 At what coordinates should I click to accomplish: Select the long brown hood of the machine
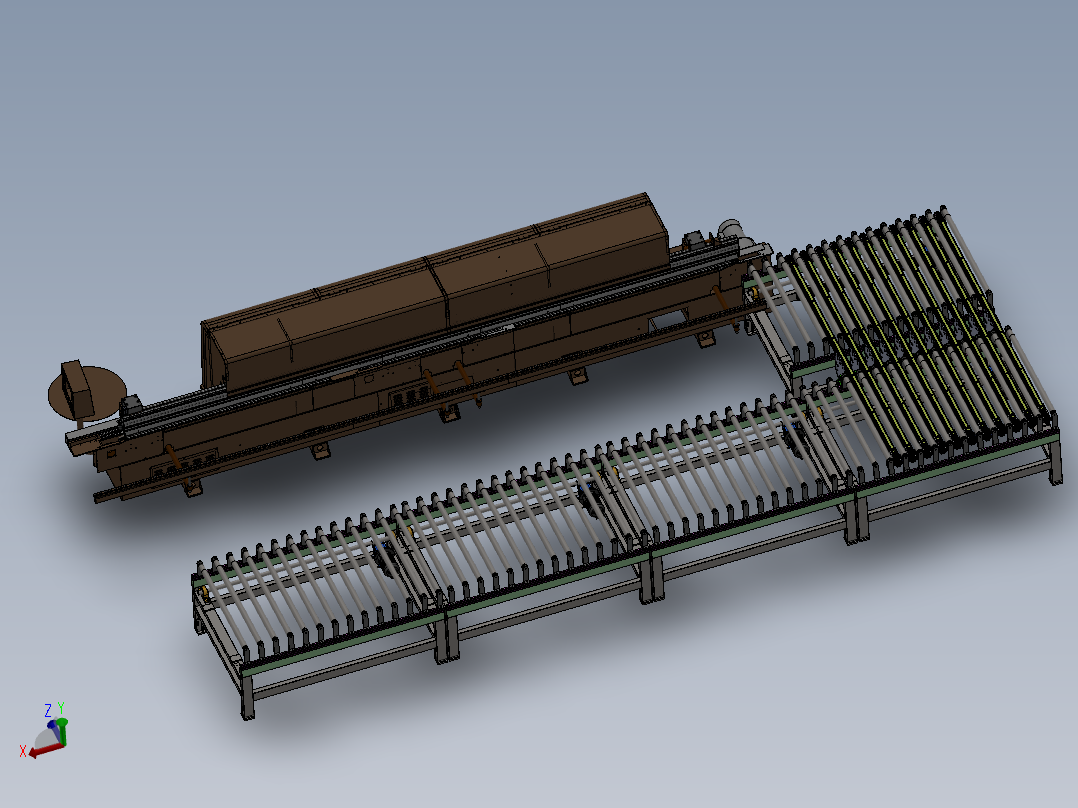pyautogui.click(x=434, y=294)
